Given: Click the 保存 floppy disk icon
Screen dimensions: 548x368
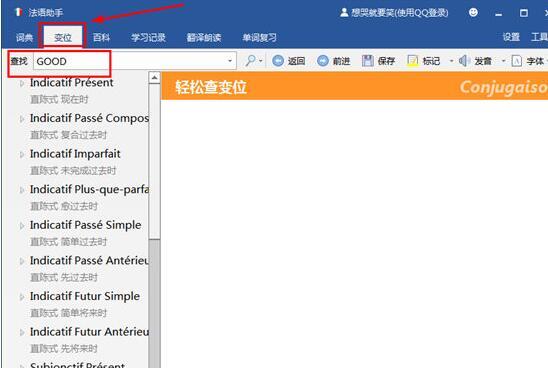Looking at the screenshot, I should point(368,61).
